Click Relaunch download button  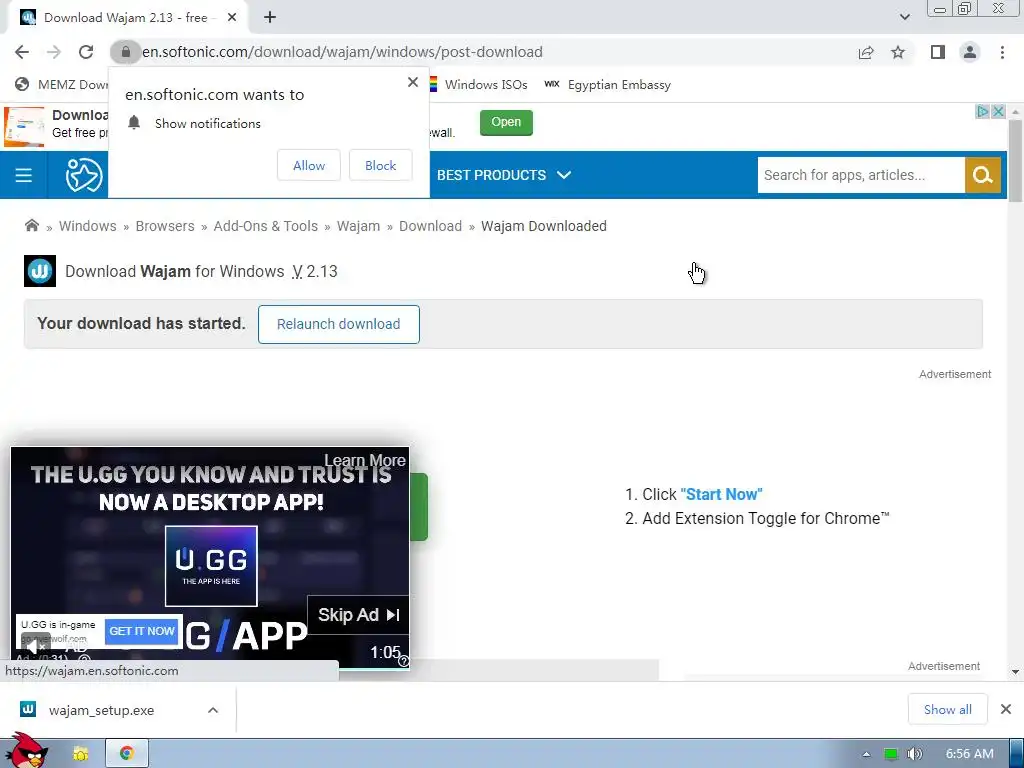pyautogui.click(x=338, y=324)
